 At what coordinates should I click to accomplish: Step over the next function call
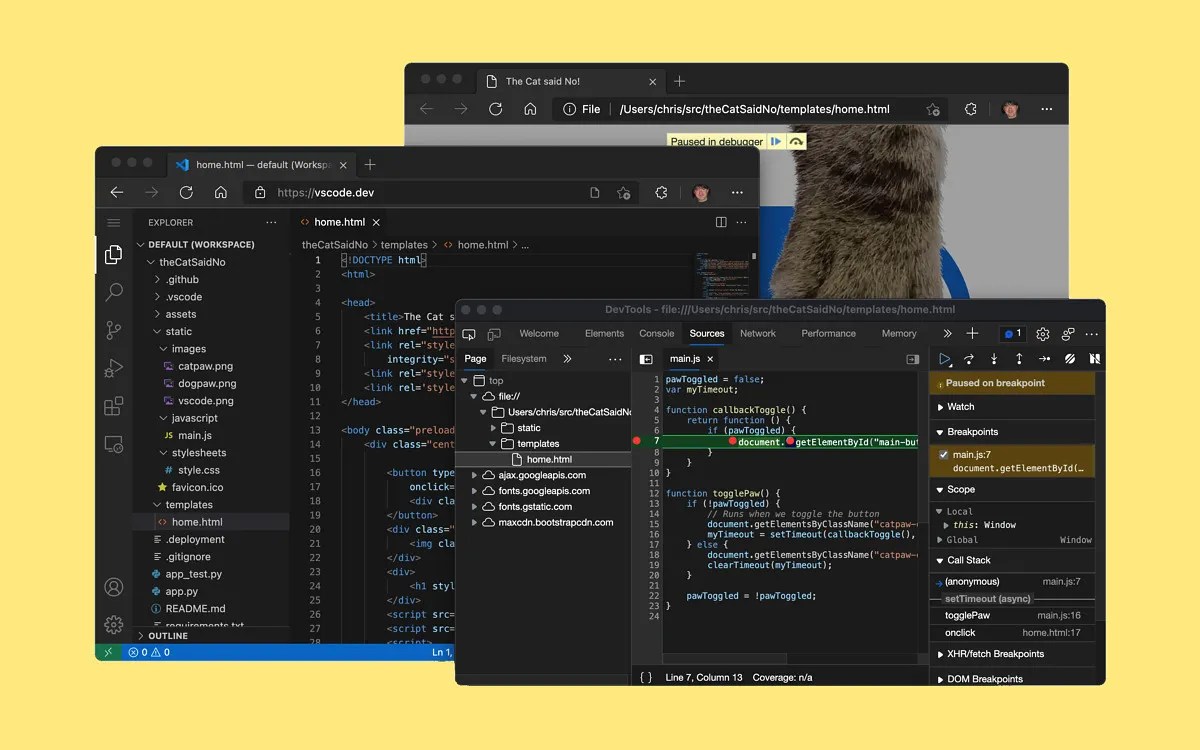pyautogui.click(x=968, y=358)
